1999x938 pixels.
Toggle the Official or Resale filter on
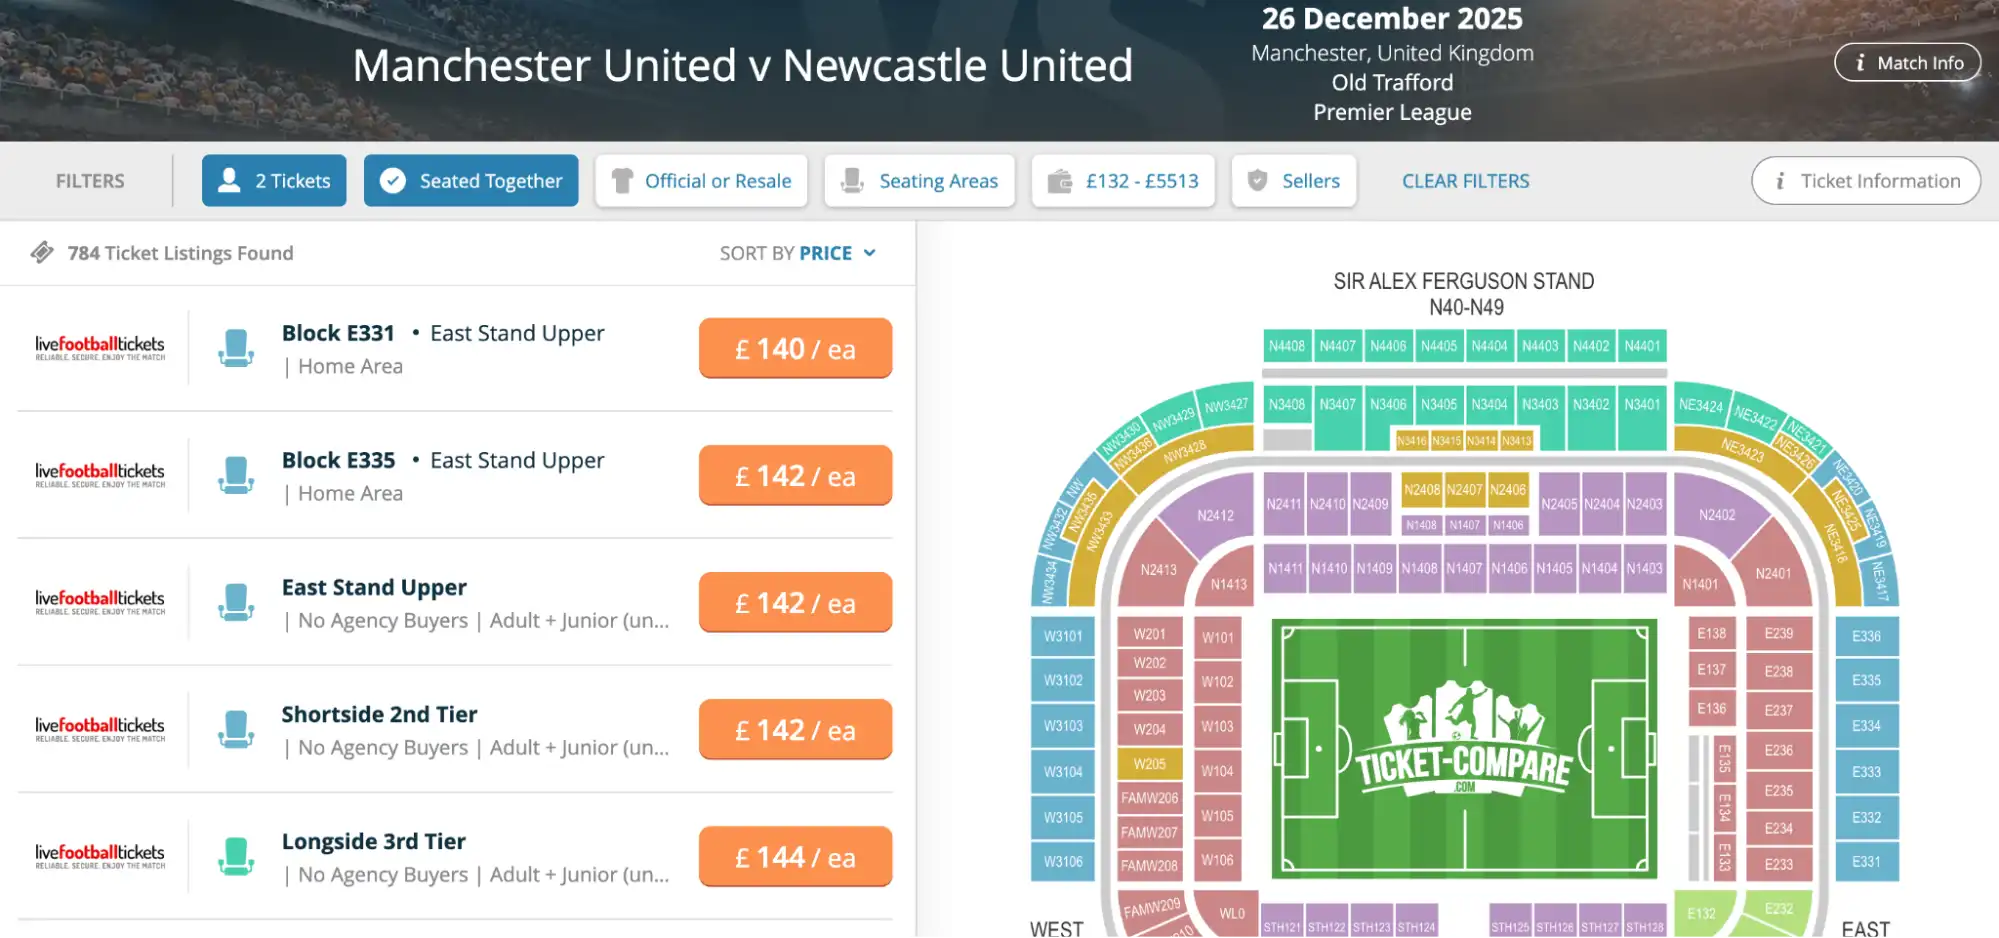[701, 180]
